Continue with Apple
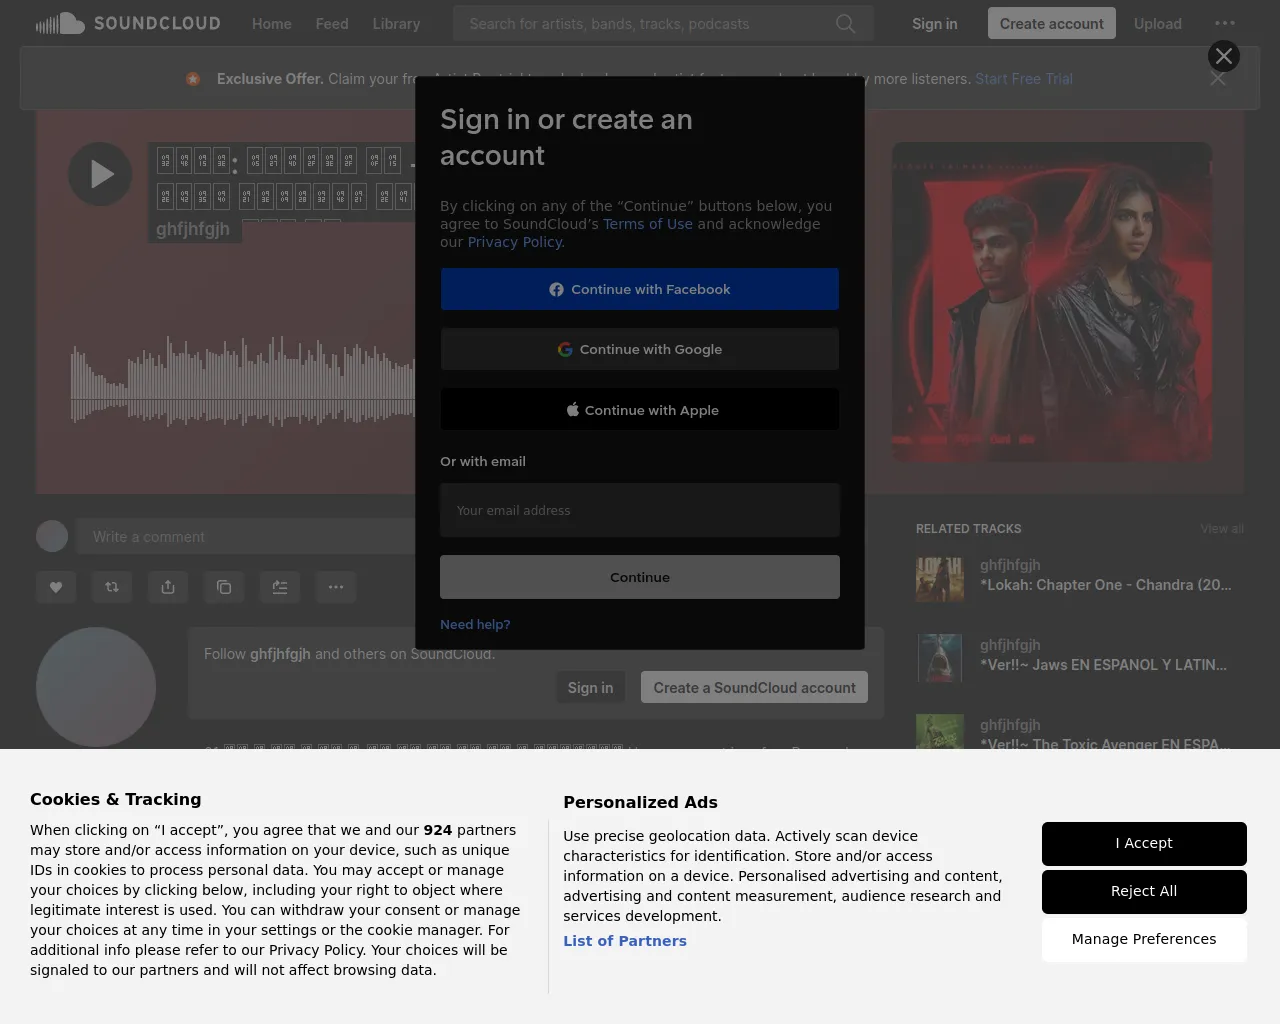This screenshot has width=1280, height=1024. coord(640,410)
